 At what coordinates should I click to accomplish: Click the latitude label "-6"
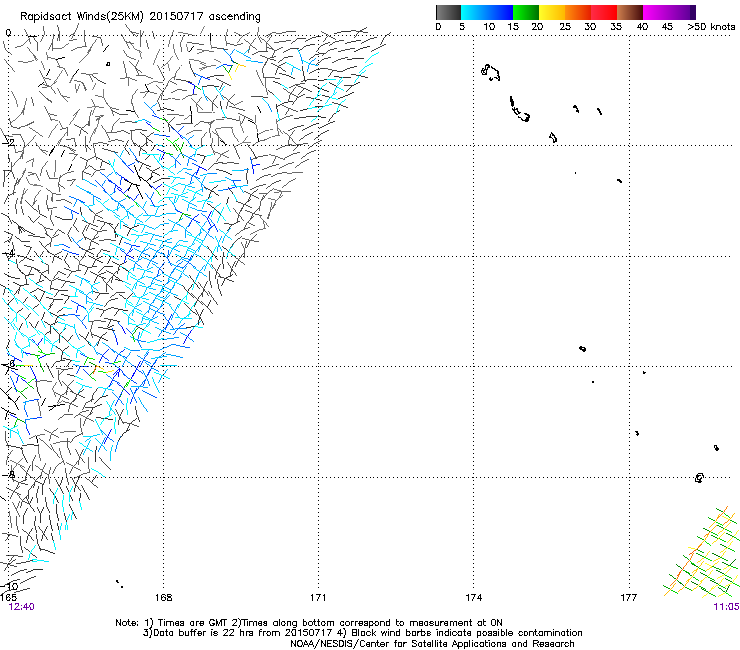click(9, 363)
